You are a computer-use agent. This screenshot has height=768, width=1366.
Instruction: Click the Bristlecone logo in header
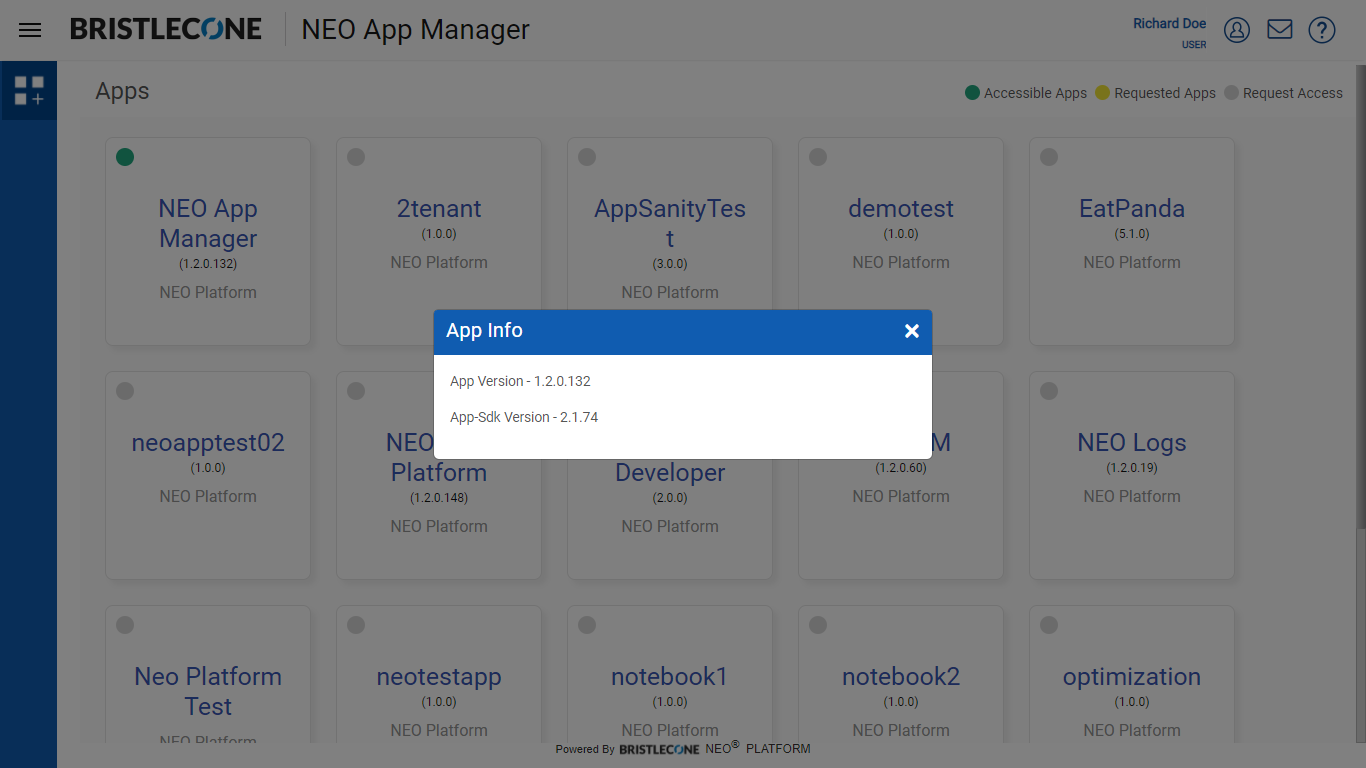pyautogui.click(x=166, y=29)
